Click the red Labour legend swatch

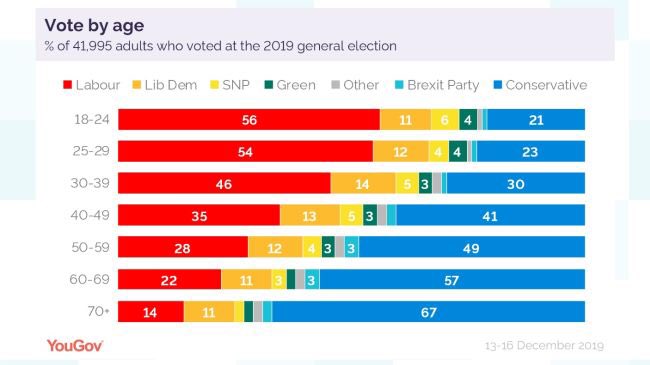[68, 85]
